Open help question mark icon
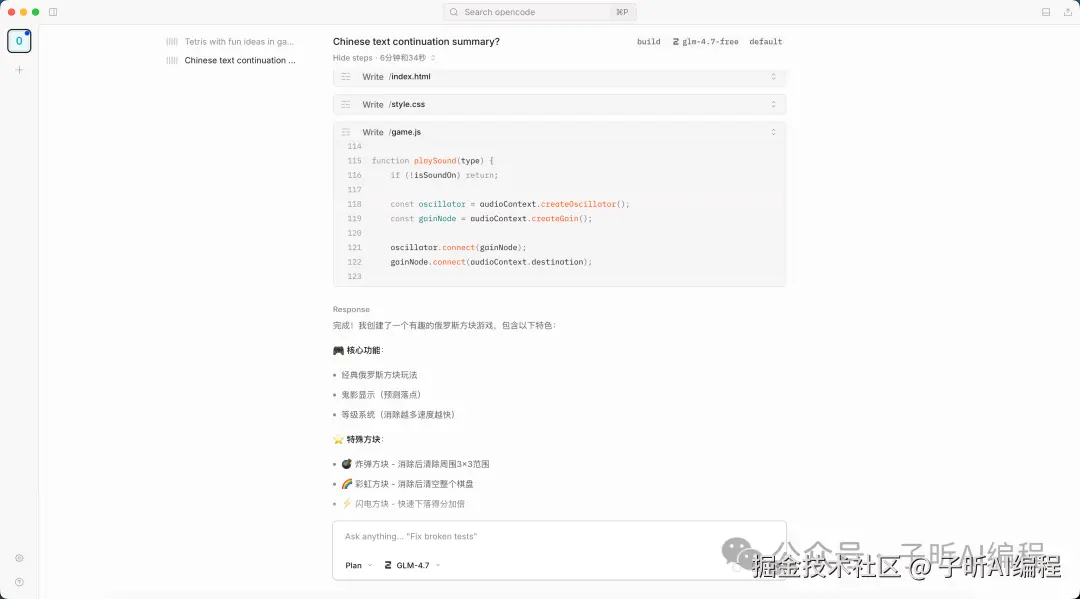The height and width of the screenshot is (599, 1080). 19,582
